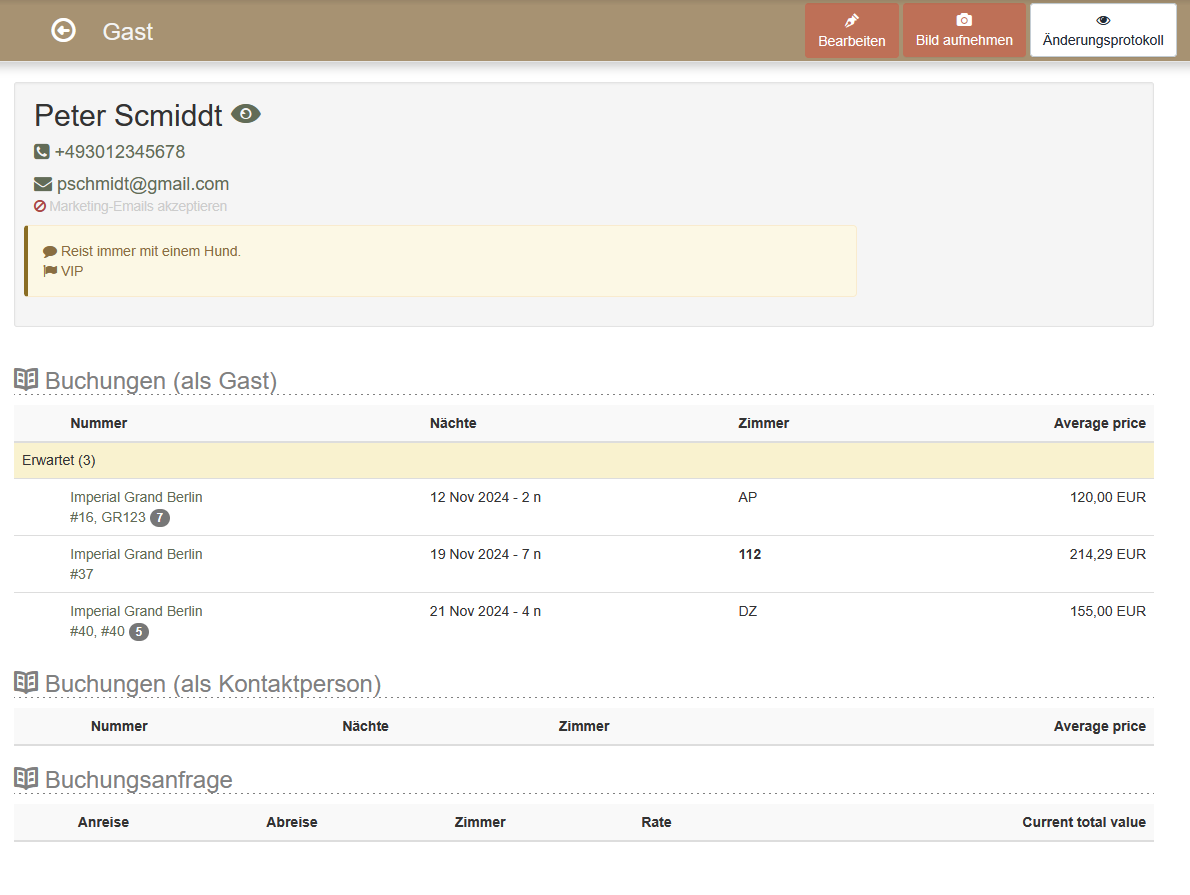
Task: Click the Nächte header in the Gast table
Action: point(453,423)
